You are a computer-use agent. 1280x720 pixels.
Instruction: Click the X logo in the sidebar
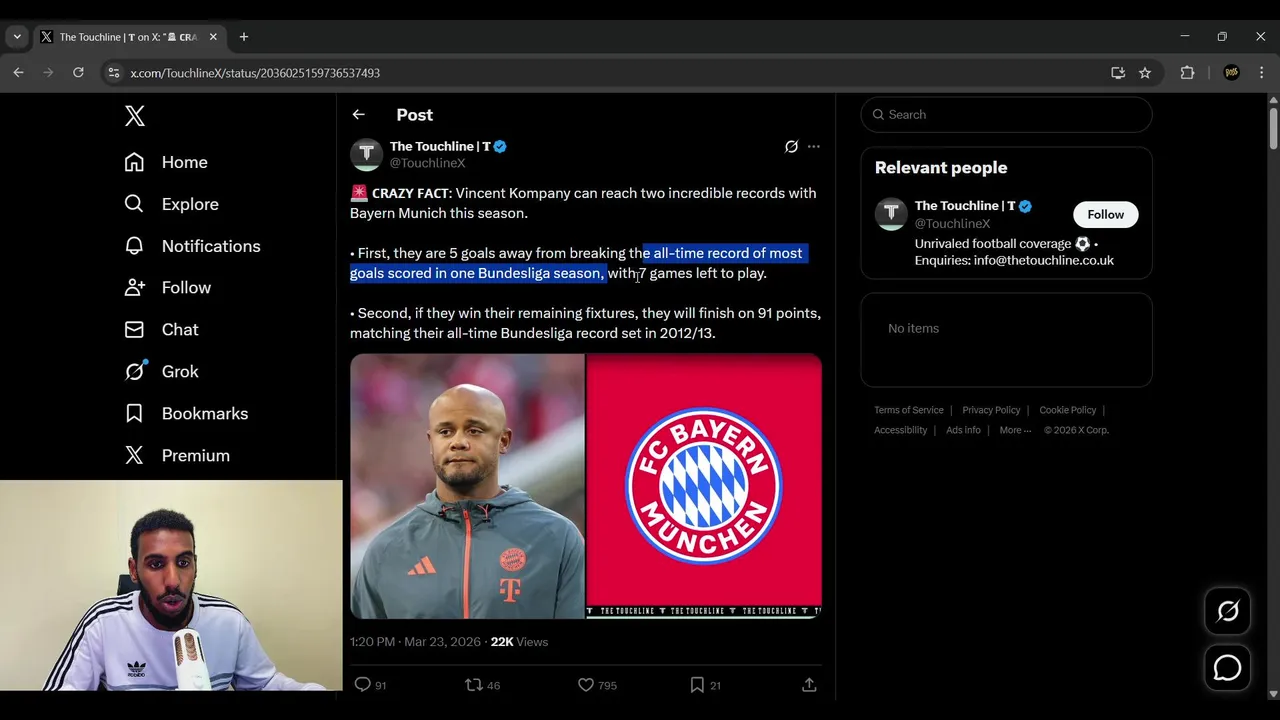(135, 116)
